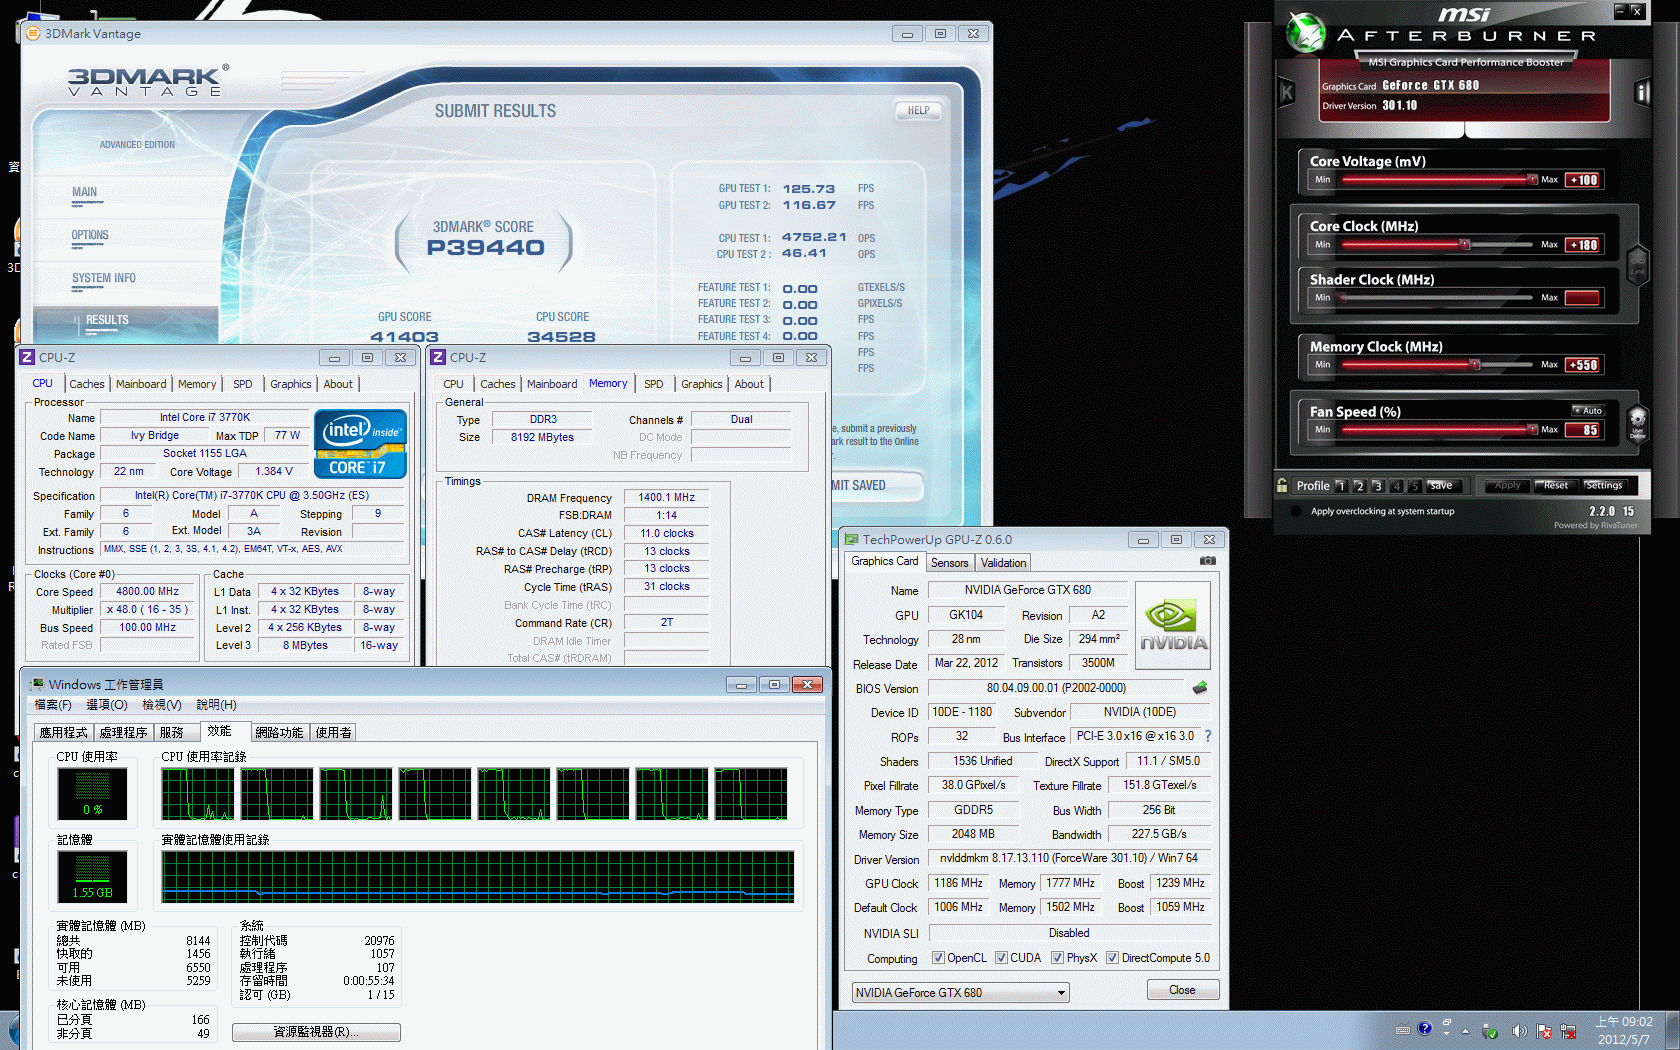
Task: Click the network disconnected tray icon
Action: (1568, 1031)
